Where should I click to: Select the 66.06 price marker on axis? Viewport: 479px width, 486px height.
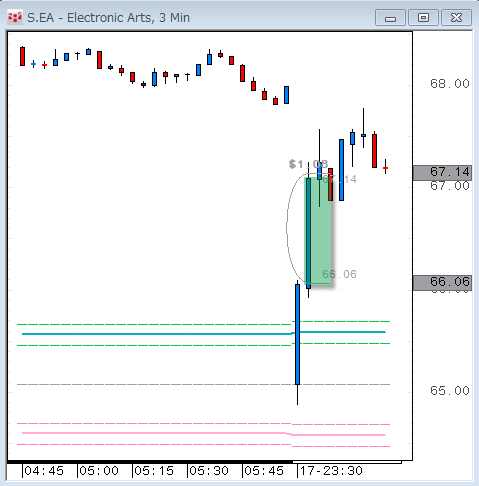click(x=442, y=283)
